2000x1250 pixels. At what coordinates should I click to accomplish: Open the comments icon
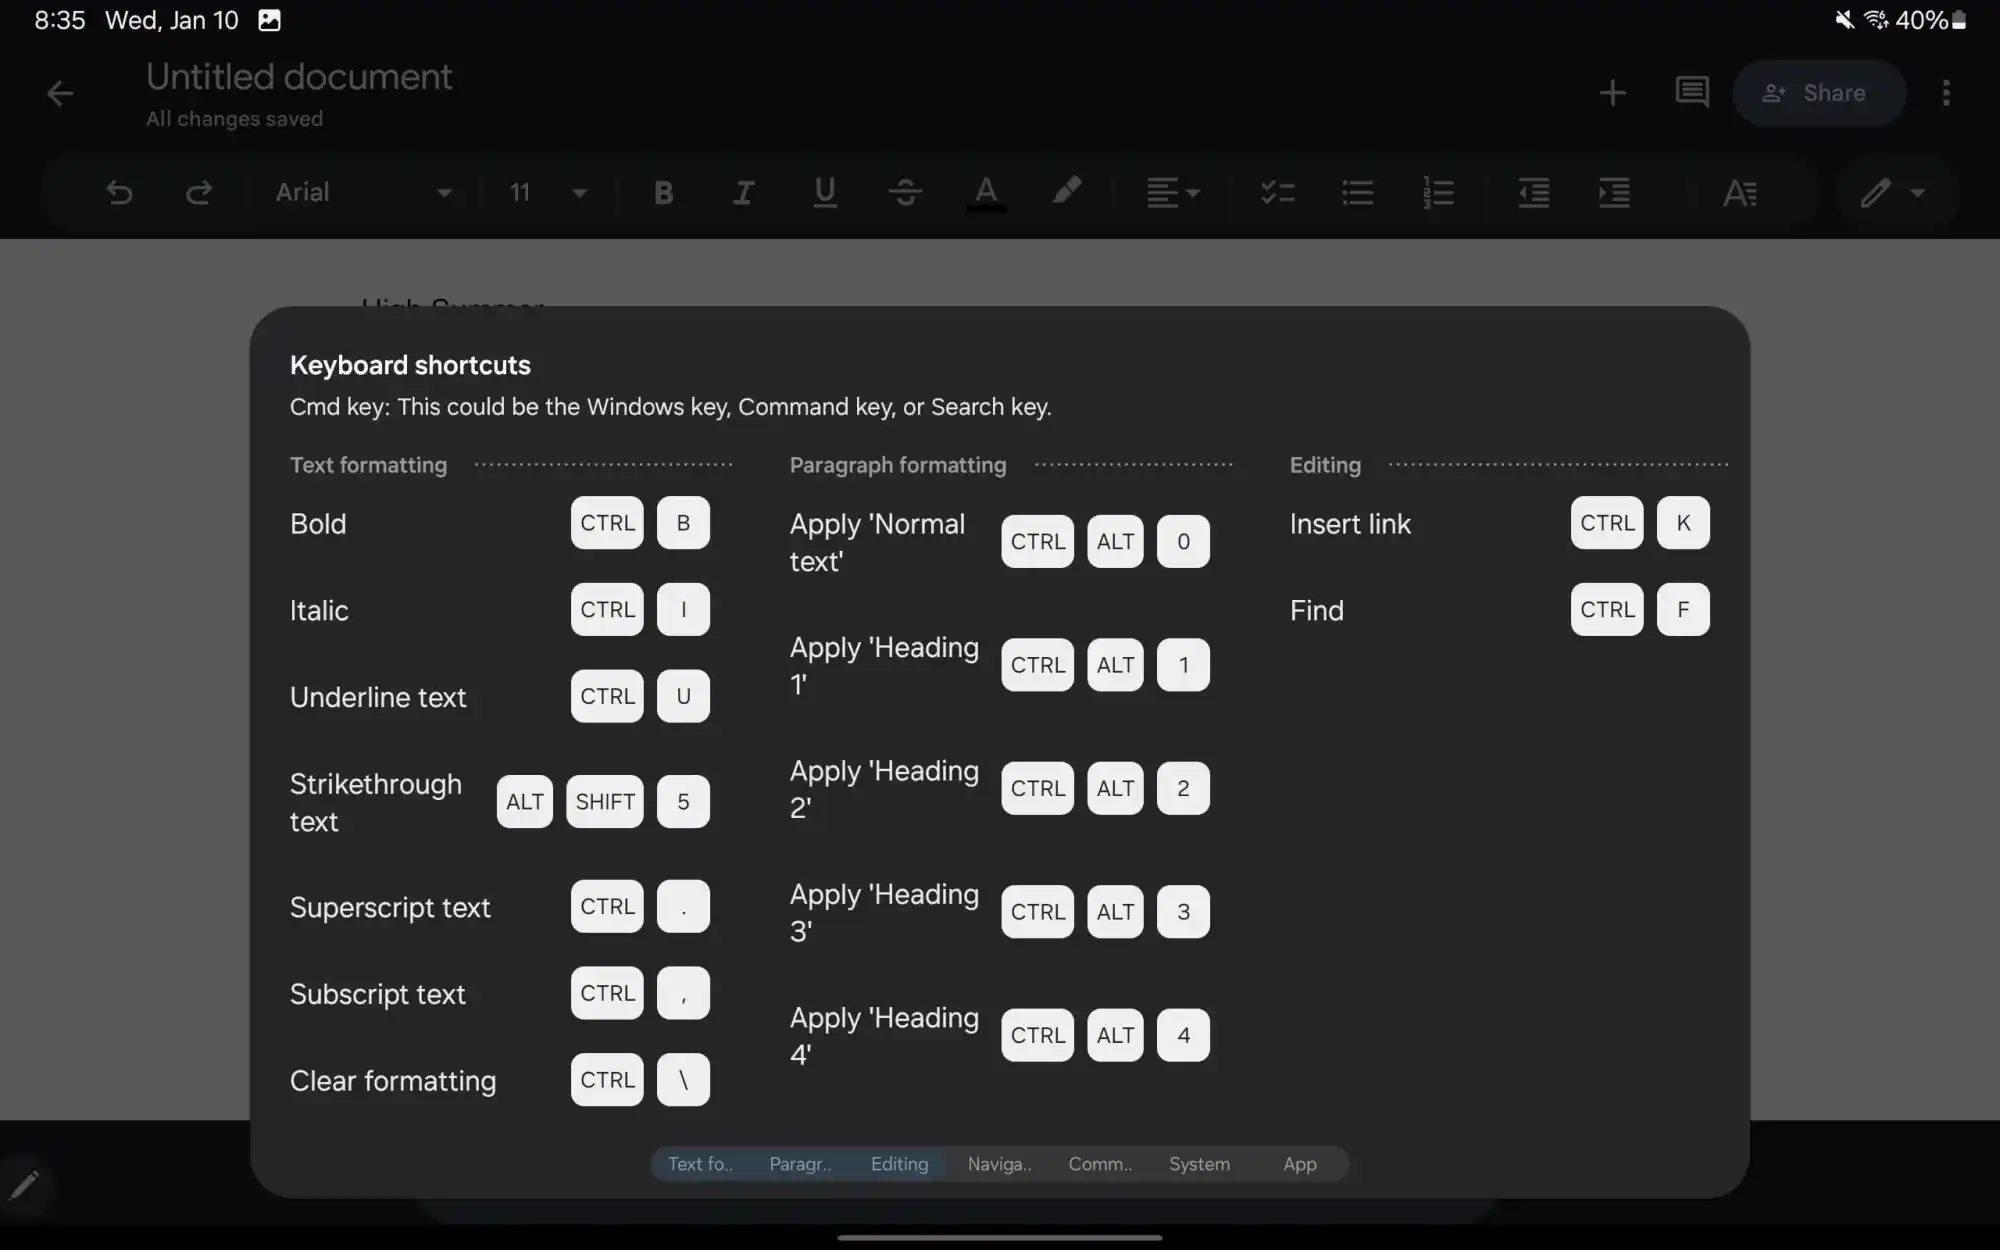coord(1692,93)
